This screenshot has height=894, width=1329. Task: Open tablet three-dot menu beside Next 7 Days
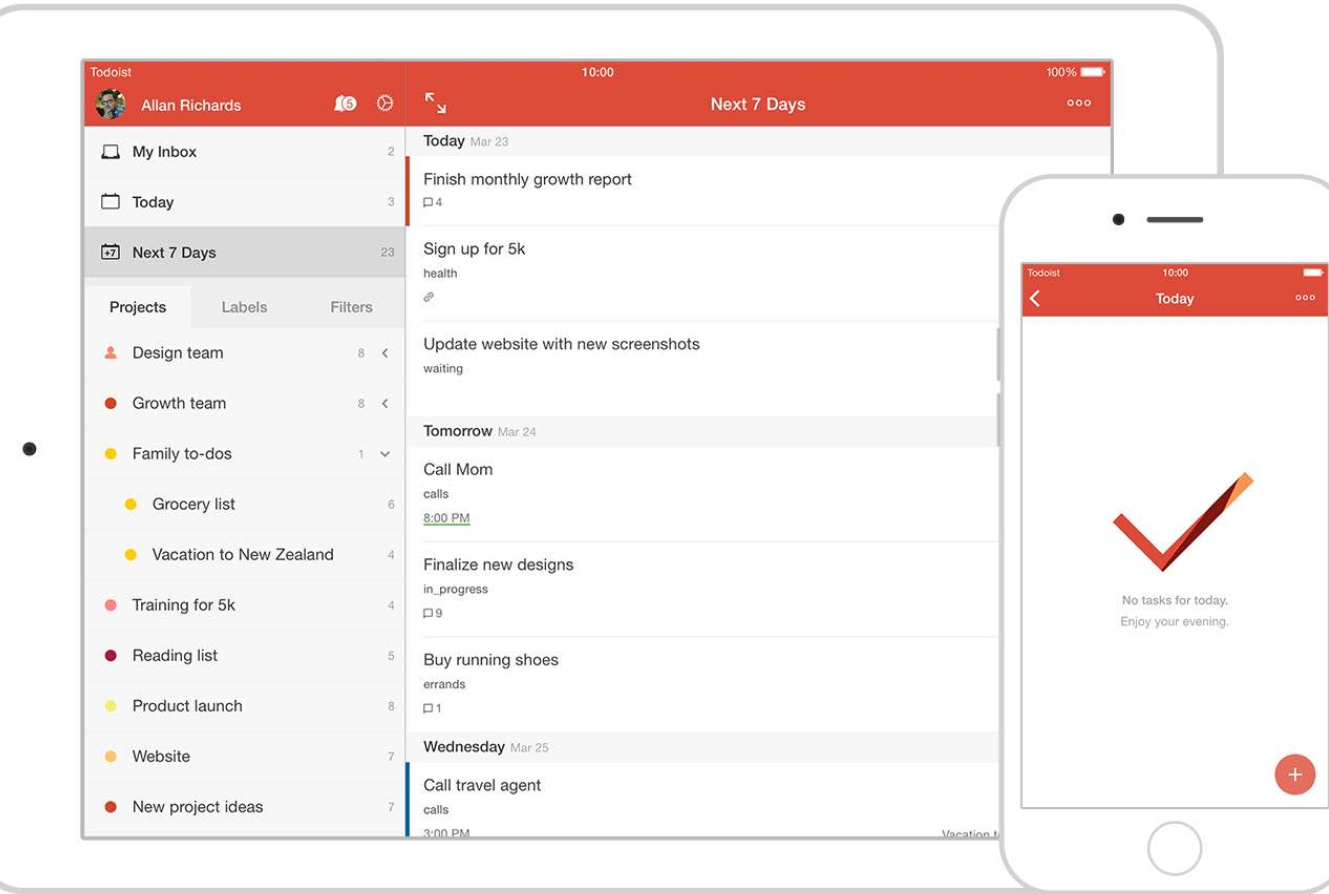(1079, 104)
